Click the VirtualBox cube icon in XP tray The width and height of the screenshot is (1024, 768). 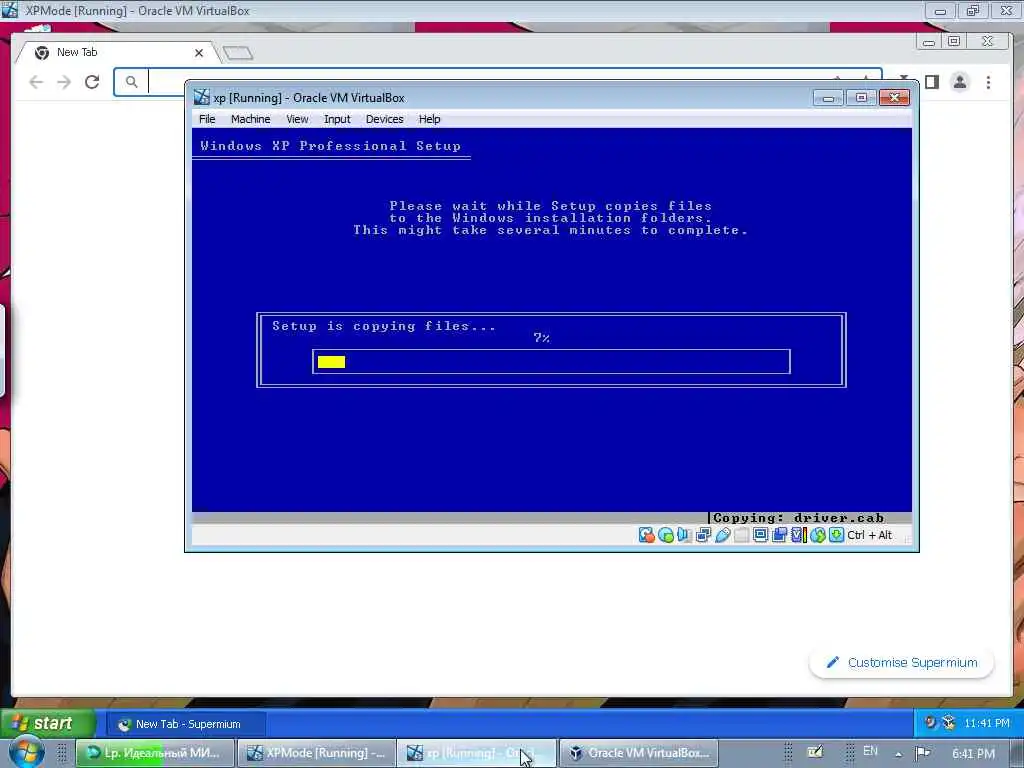coord(949,723)
